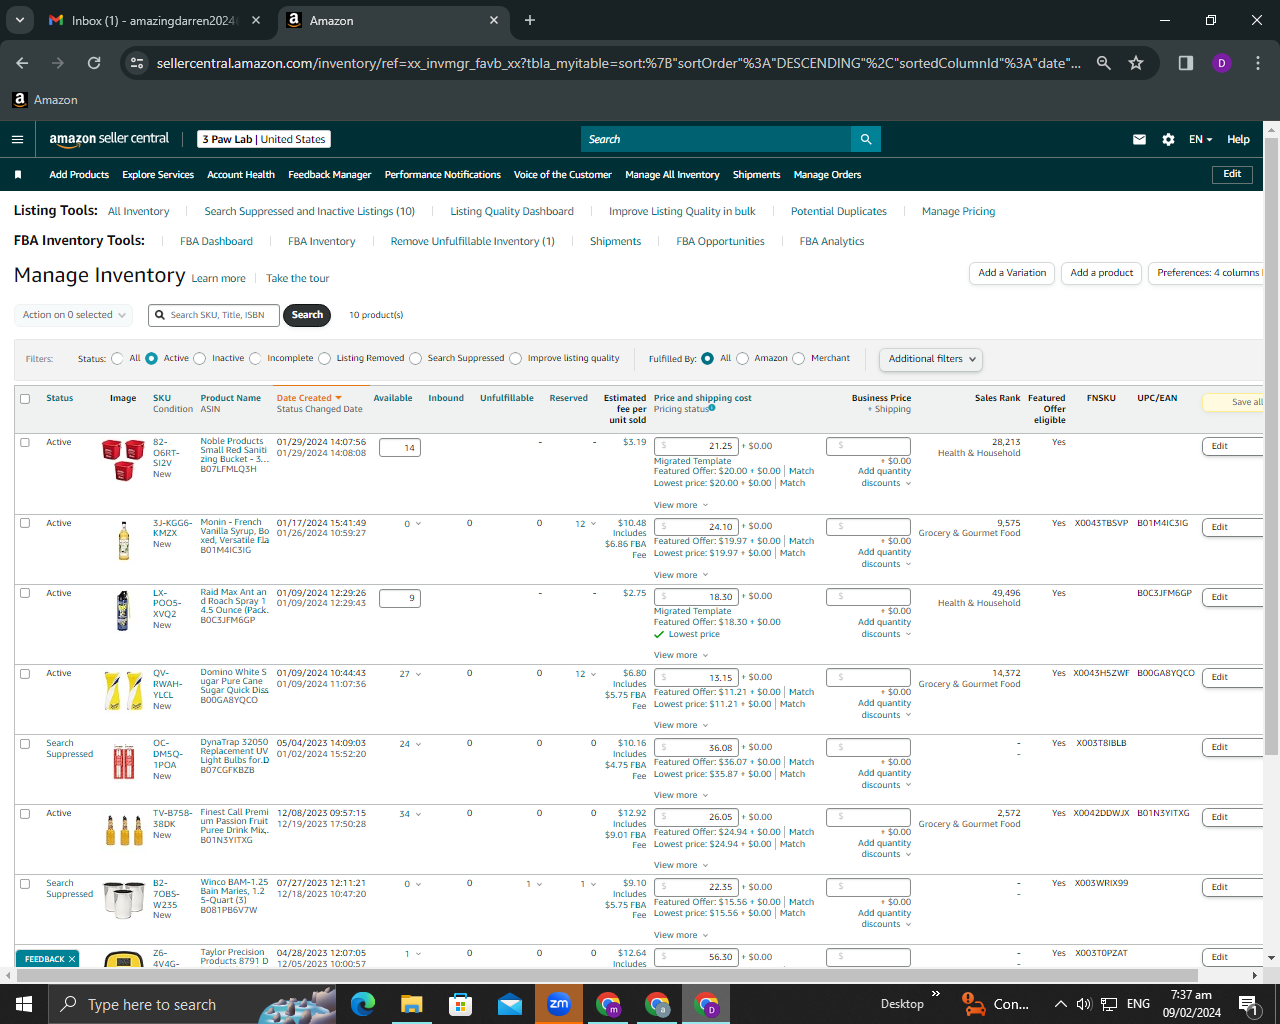Open the Chrome profile avatar D
Image resolution: width=1280 pixels, height=1024 pixels.
[1221, 63]
